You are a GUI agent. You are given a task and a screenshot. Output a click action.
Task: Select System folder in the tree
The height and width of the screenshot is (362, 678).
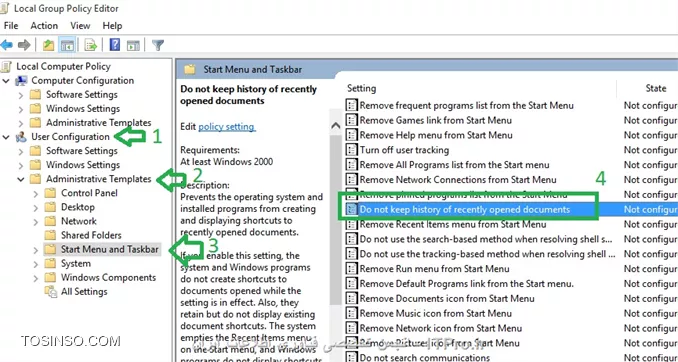click(76, 264)
